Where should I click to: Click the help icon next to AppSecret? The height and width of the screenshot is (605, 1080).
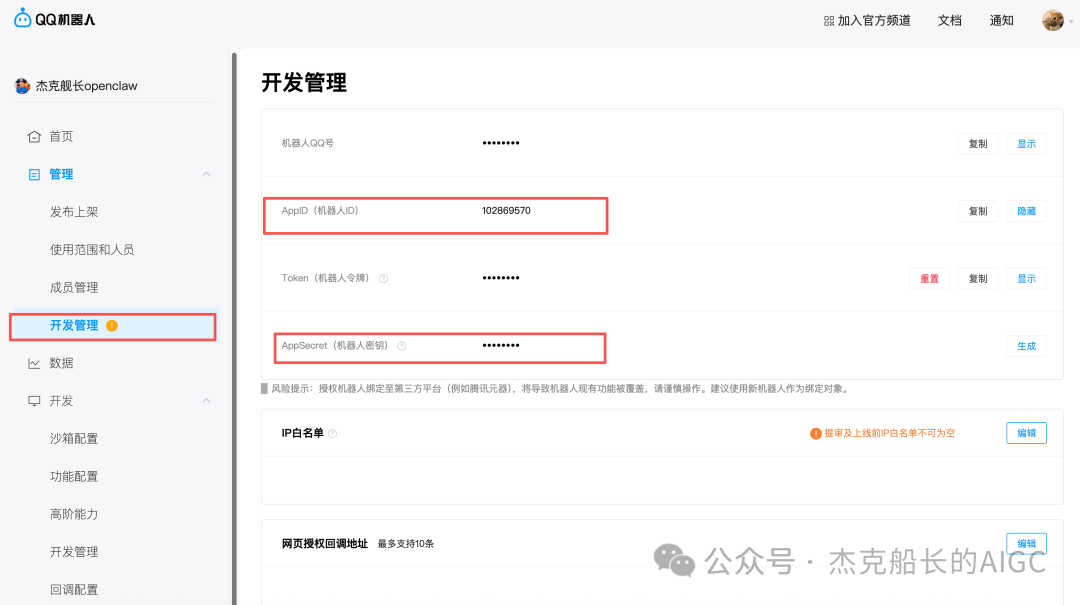(x=402, y=346)
